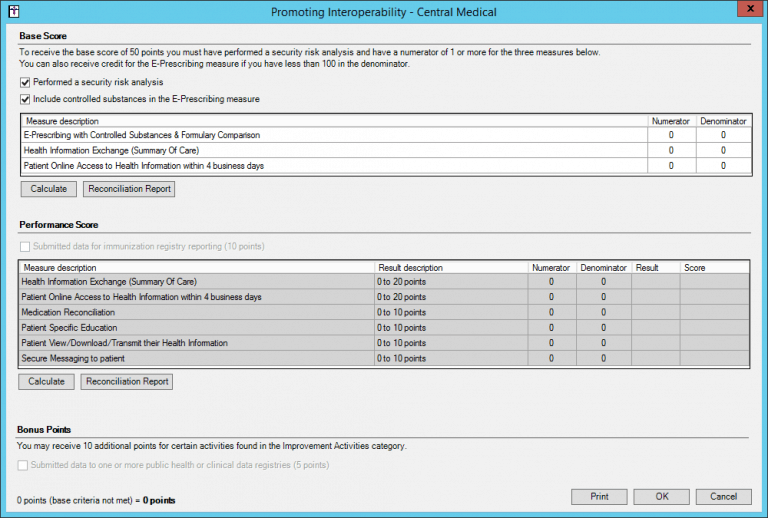Select the E-Prescribing with Controlled Substances row

[143, 134]
